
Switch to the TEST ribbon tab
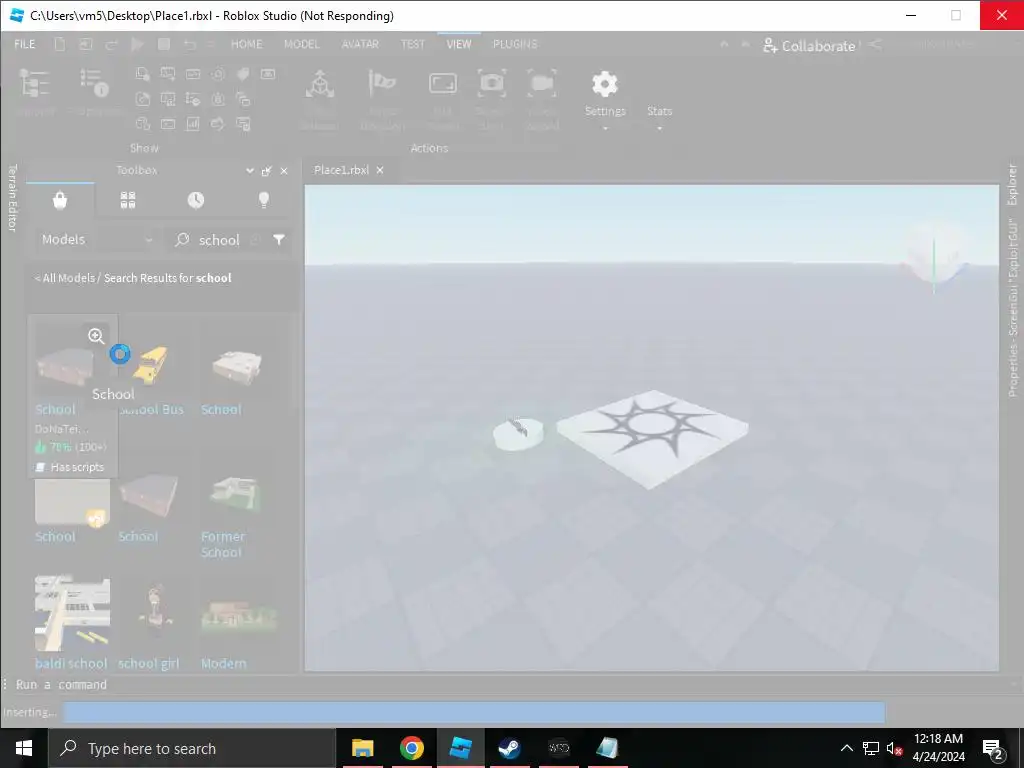tap(413, 44)
